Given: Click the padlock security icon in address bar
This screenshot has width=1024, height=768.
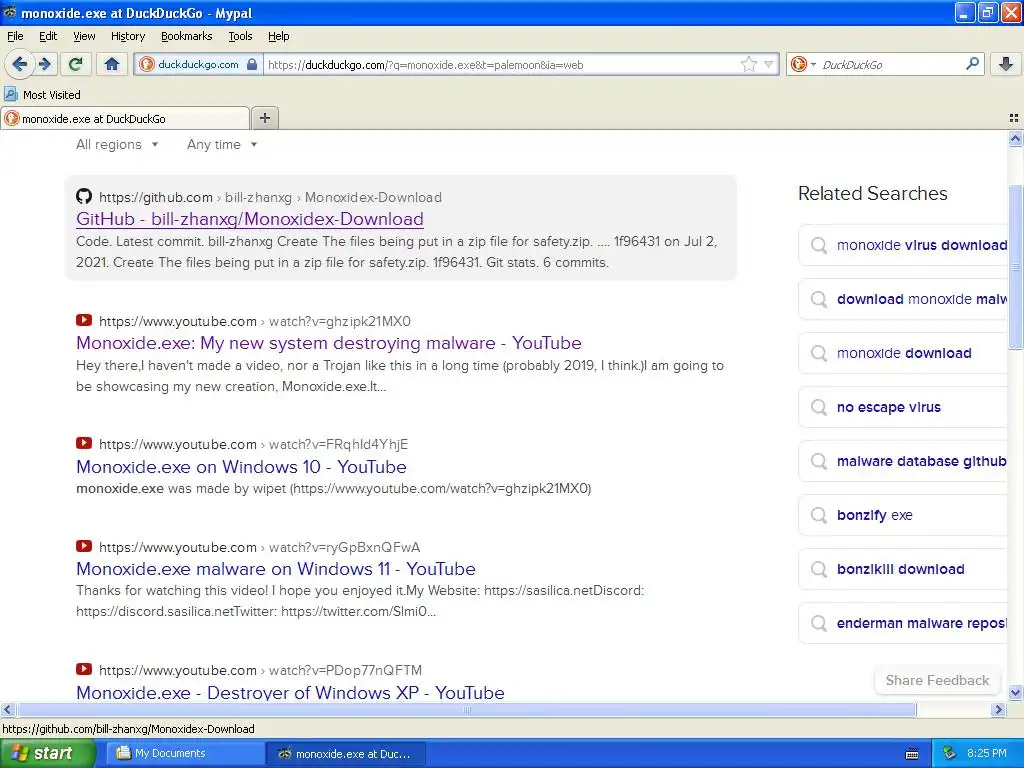Looking at the screenshot, I should click(x=251, y=64).
